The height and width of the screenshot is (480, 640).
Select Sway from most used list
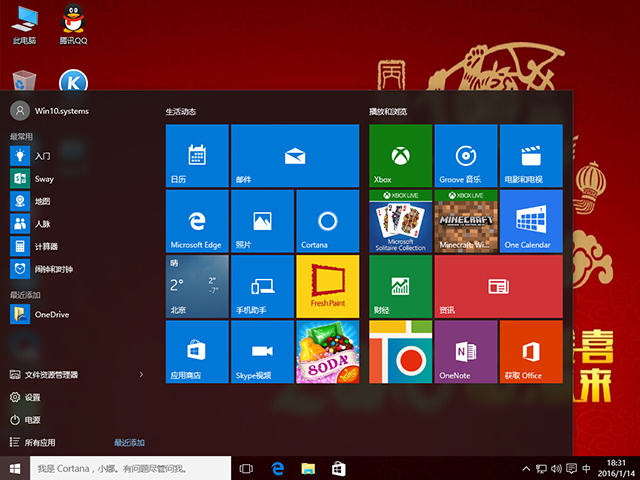click(44, 178)
